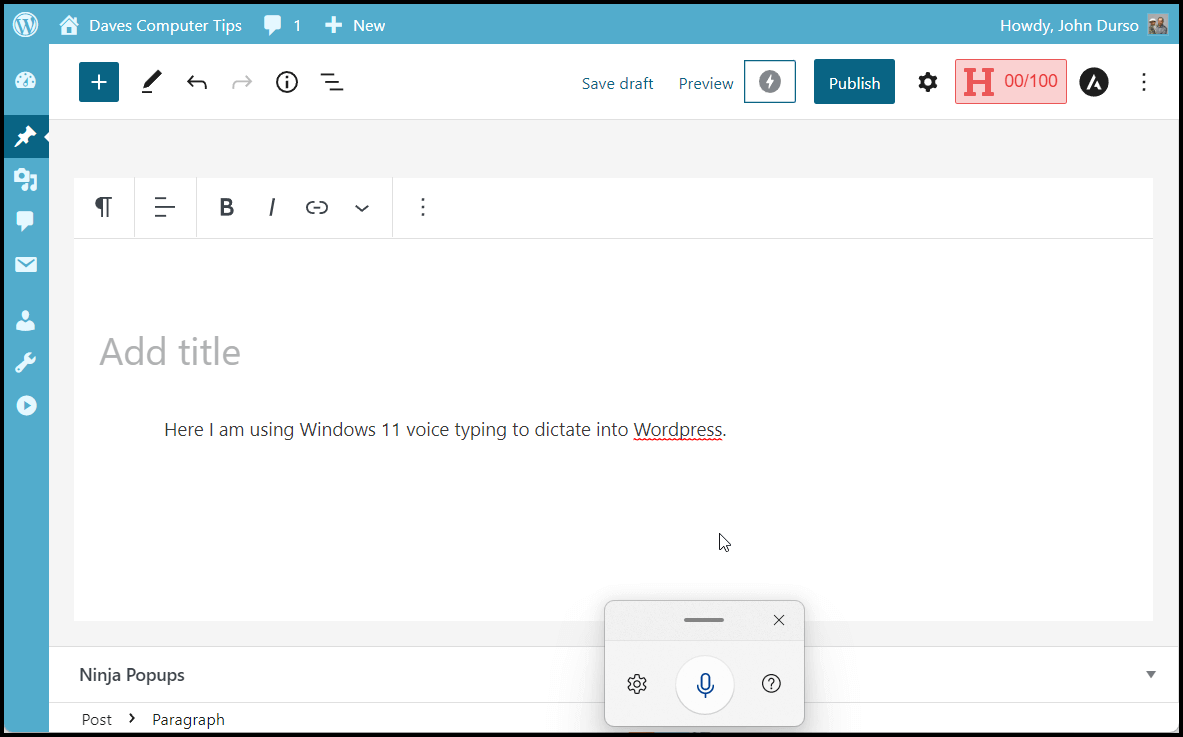Open the Comments sidebar icon
The width and height of the screenshot is (1183, 737).
[26, 221]
